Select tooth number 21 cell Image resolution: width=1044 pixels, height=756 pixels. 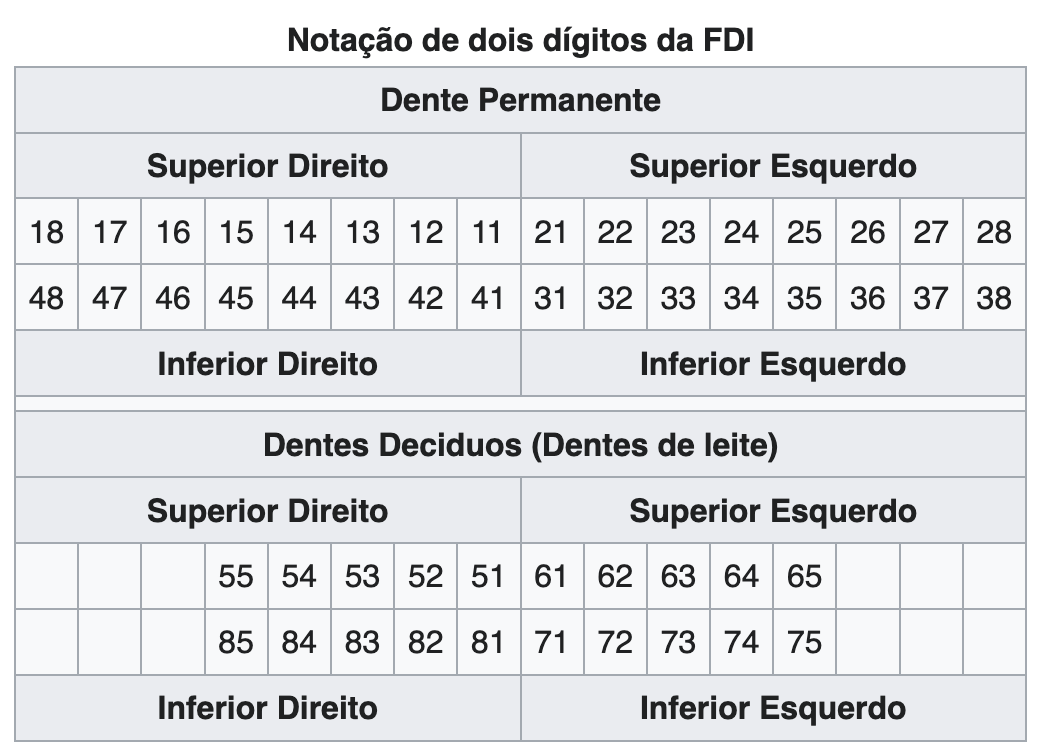pos(551,232)
